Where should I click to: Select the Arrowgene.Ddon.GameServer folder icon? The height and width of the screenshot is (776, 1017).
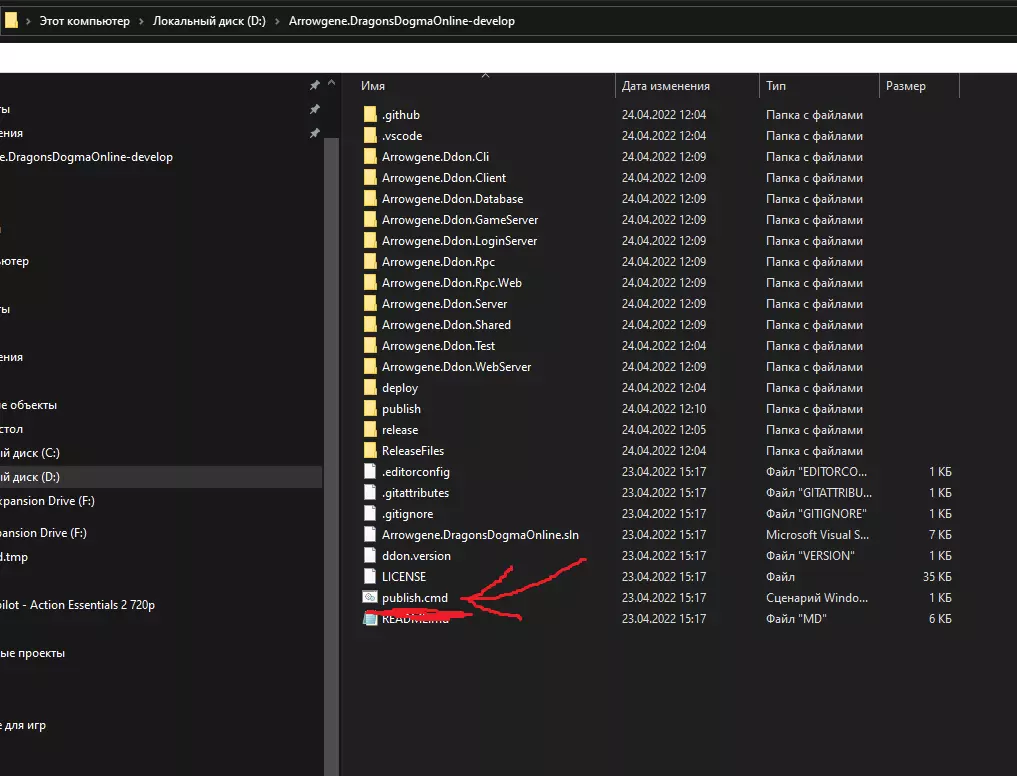pos(369,220)
